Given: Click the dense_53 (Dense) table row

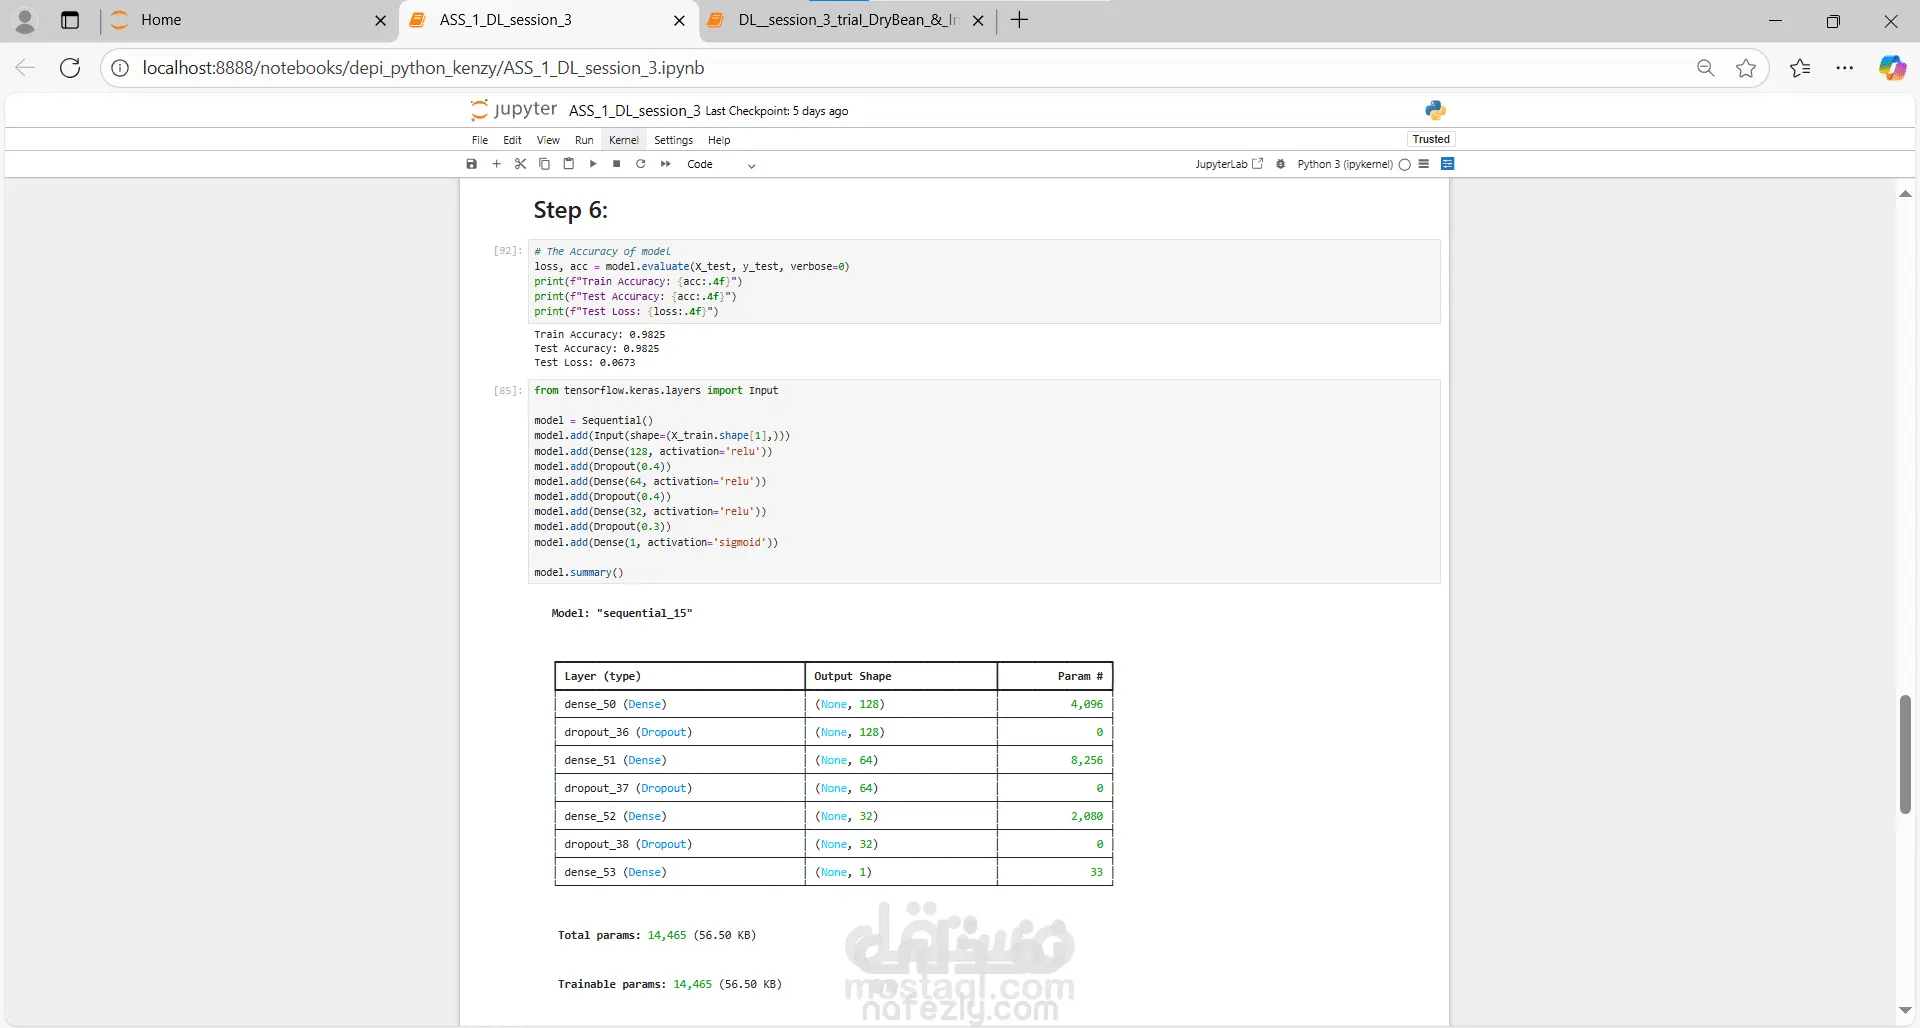Looking at the screenshot, I should [x=834, y=872].
